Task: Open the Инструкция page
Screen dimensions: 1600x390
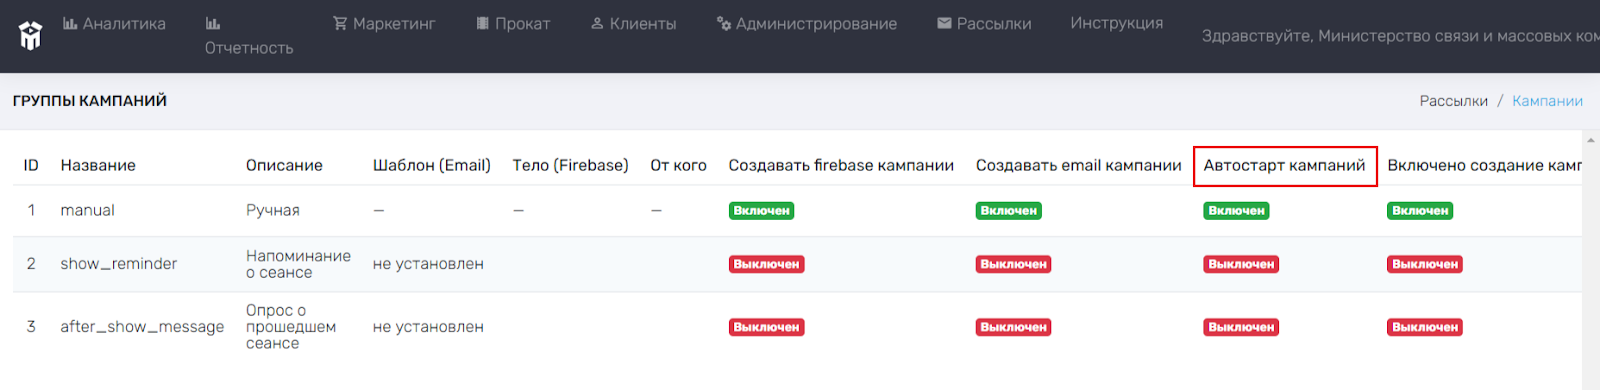Action: (x=1117, y=23)
